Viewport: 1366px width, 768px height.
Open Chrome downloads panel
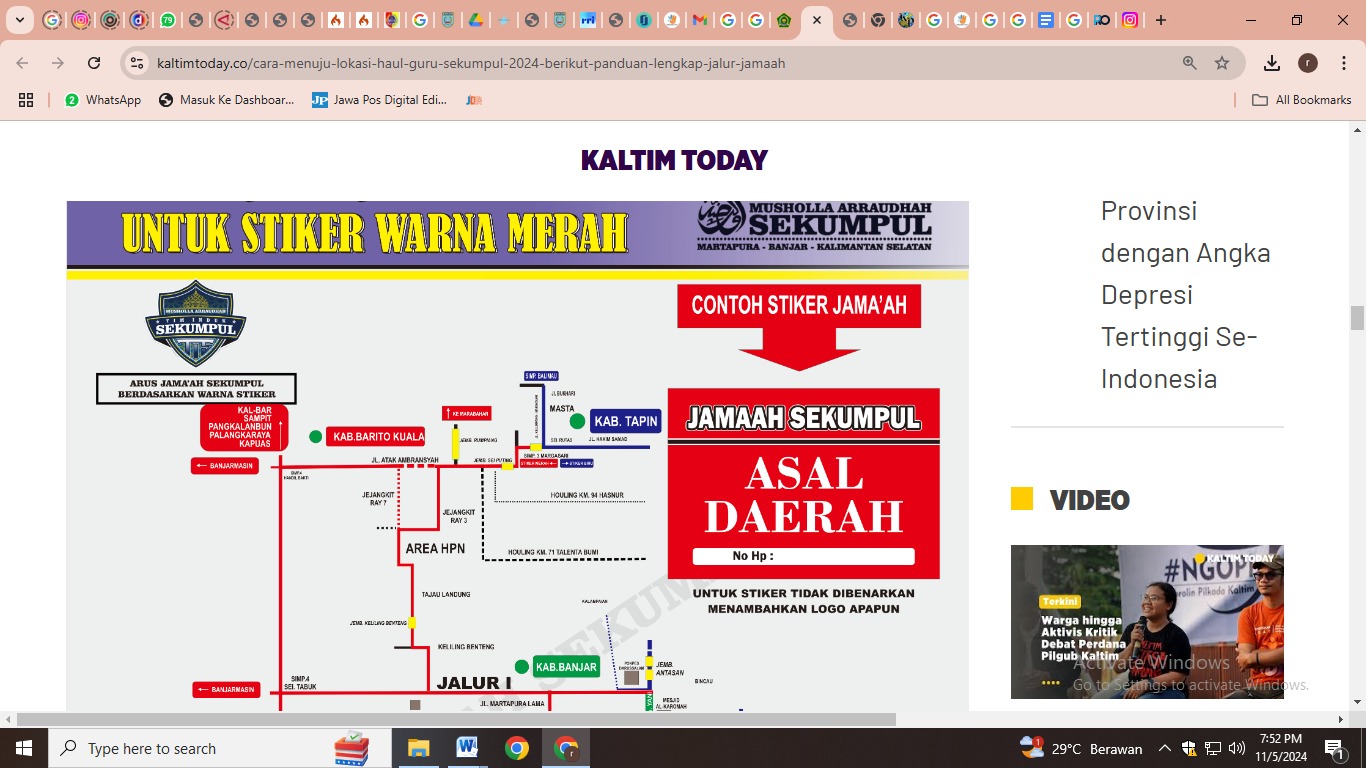[1272, 63]
